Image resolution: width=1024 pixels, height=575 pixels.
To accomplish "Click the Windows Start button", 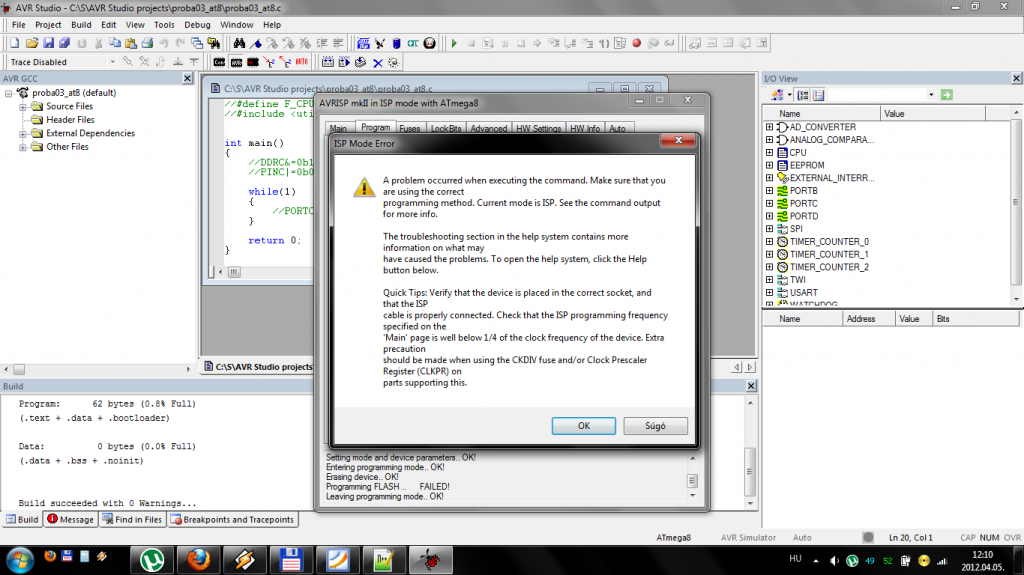I will [x=19, y=560].
